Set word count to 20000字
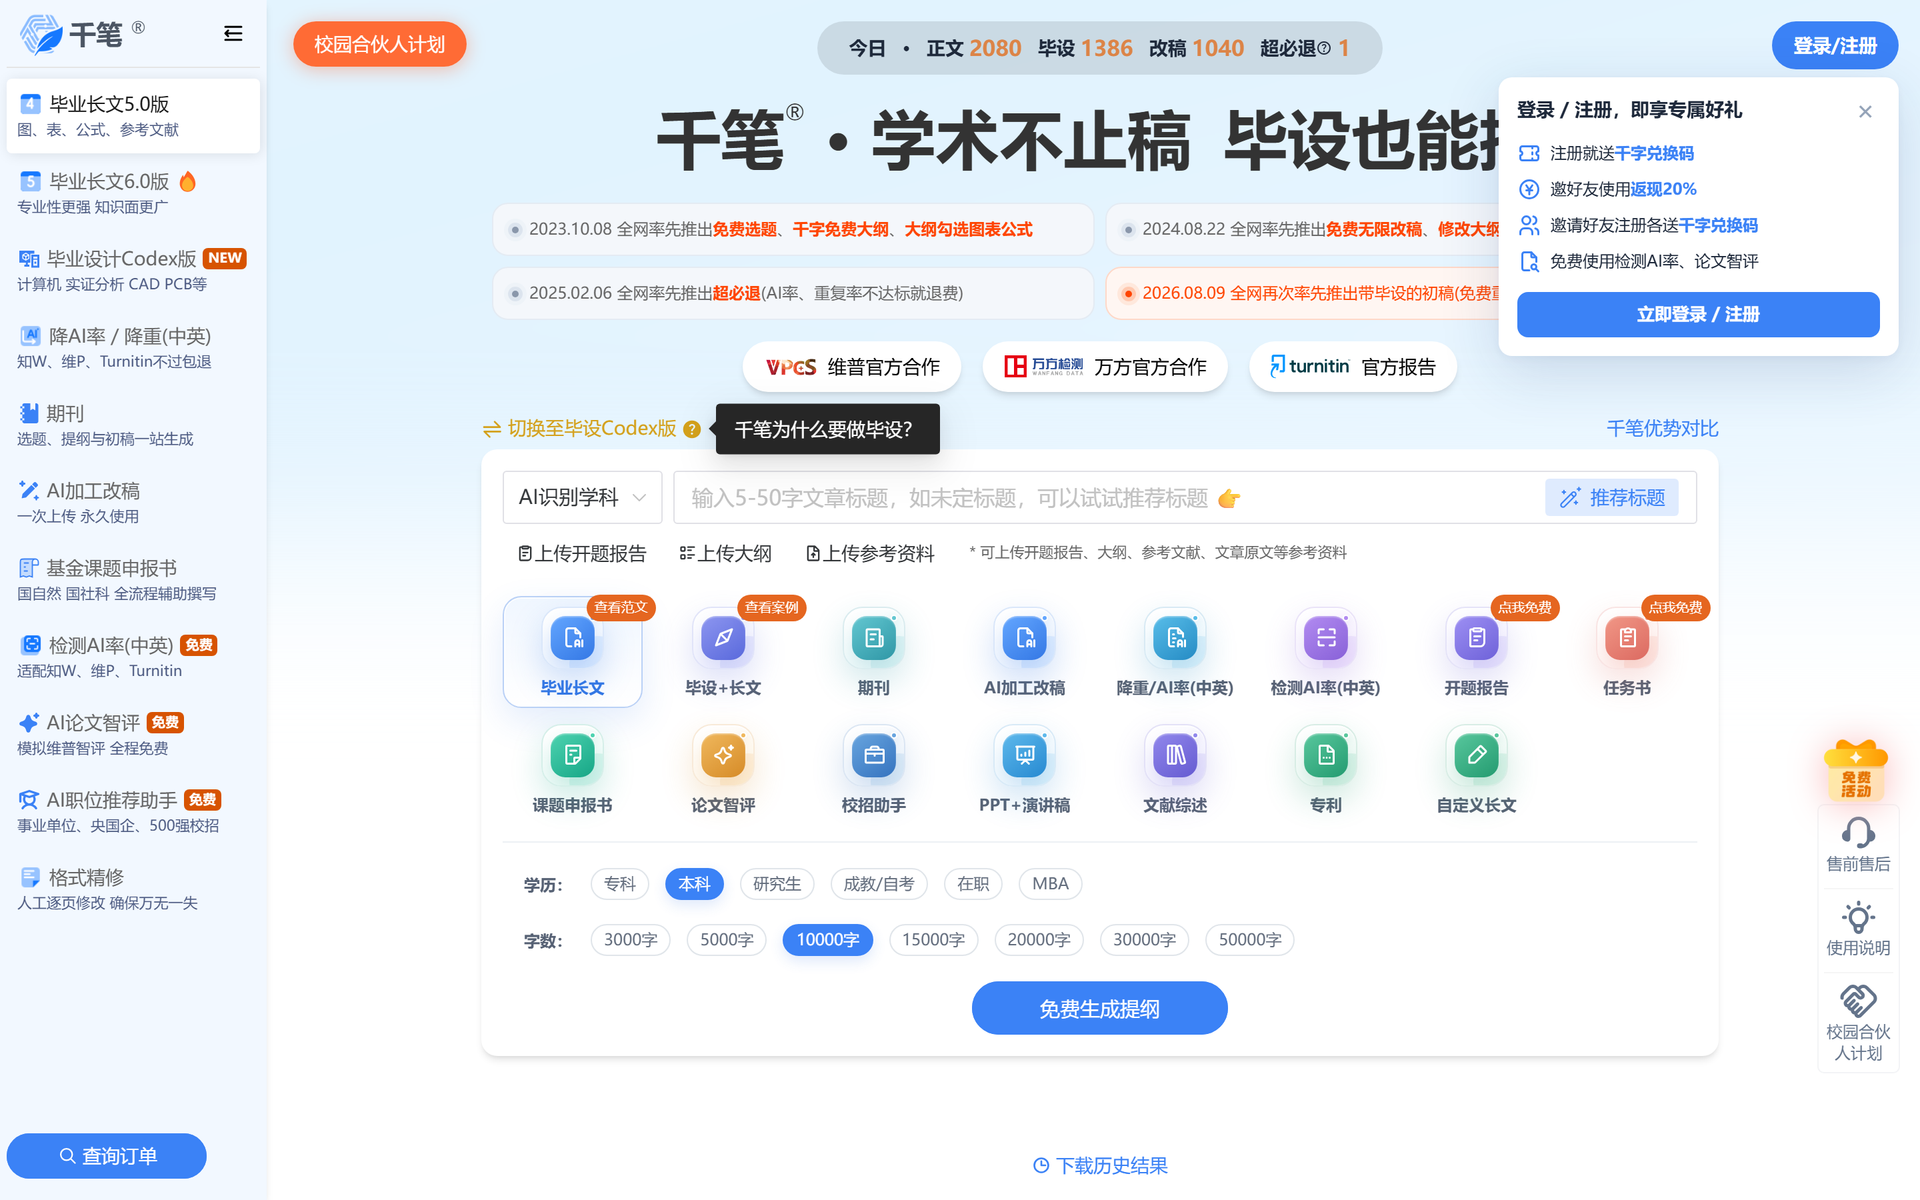The width and height of the screenshot is (1920, 1200). point(1039,940)
